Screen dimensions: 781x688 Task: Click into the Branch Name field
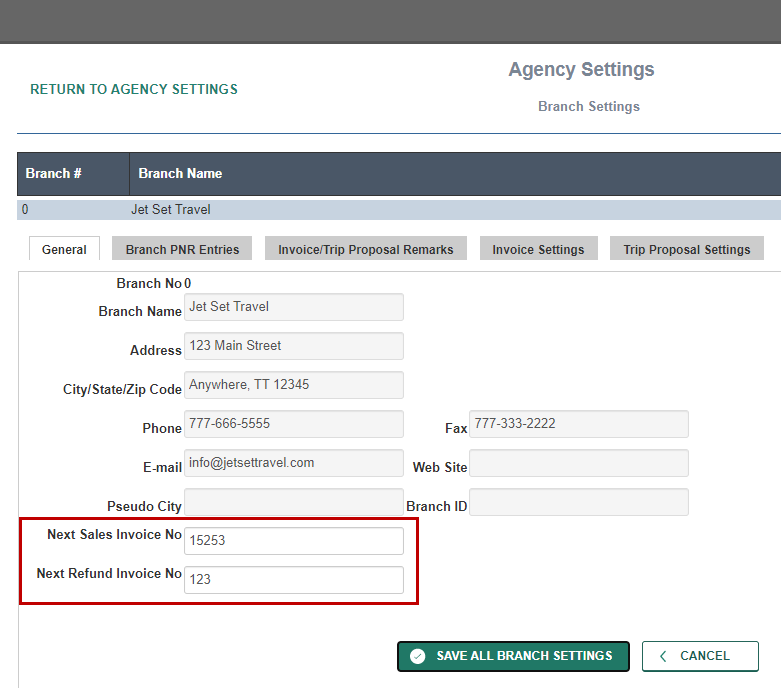click(294, 307)
